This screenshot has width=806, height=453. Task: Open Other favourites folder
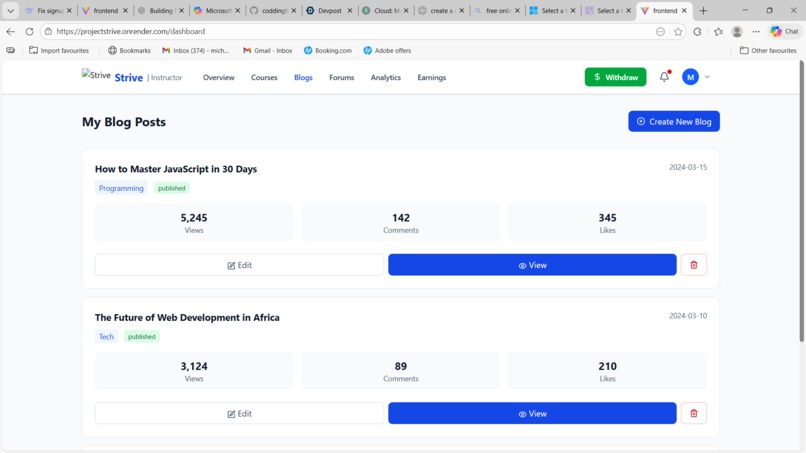pos(768,50)
